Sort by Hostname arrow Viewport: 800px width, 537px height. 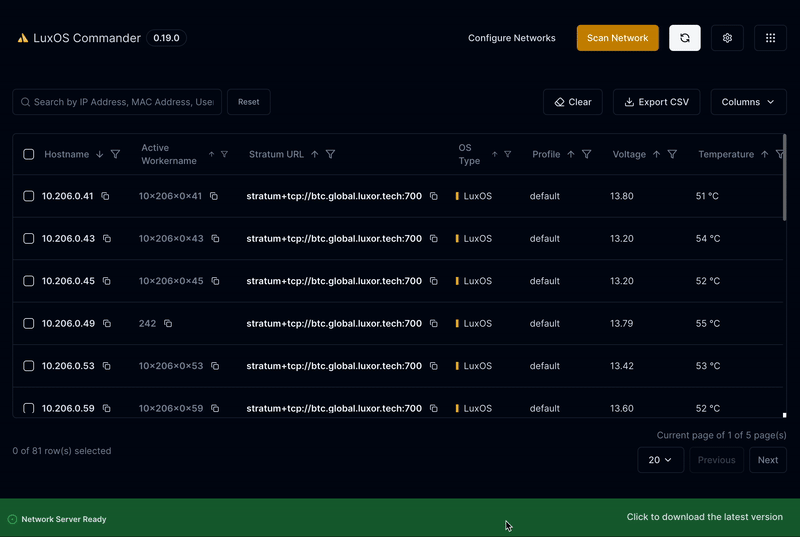(x=99, y=154)
